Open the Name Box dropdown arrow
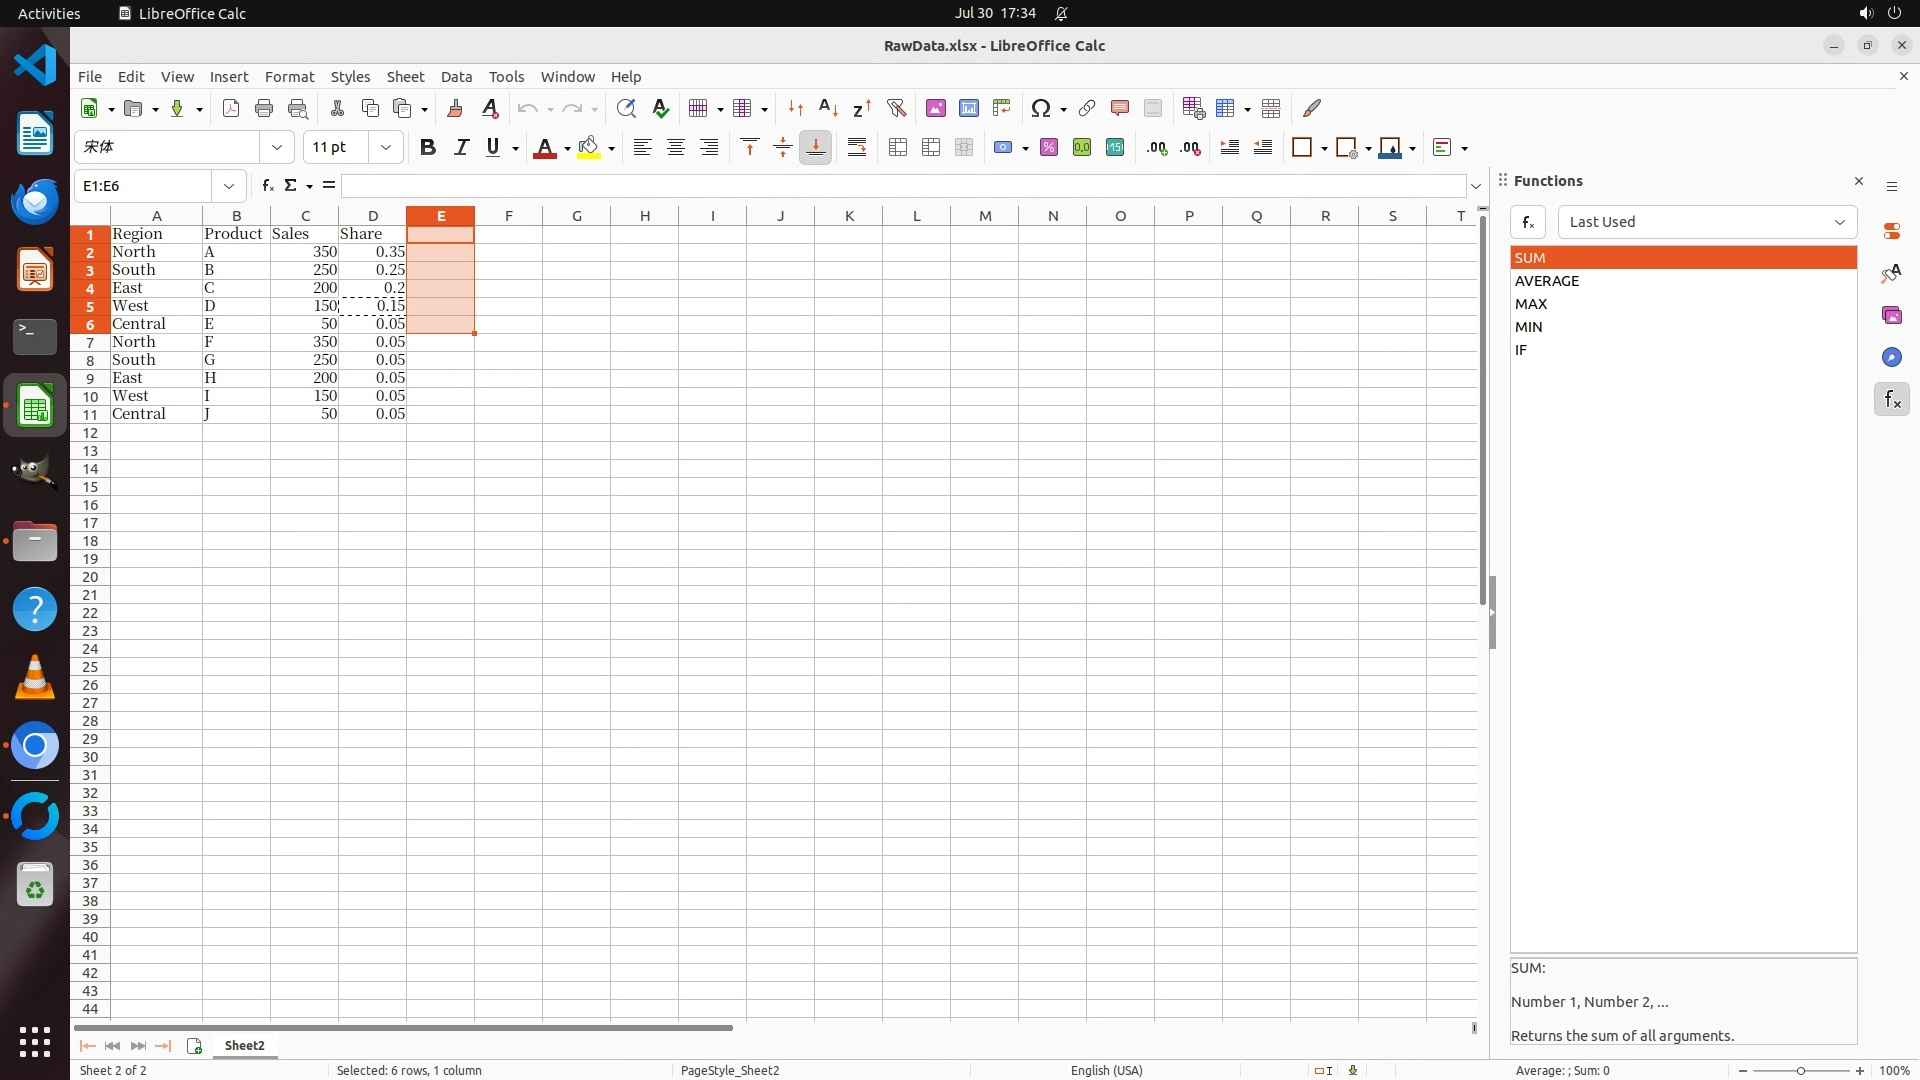1920x1080 pixels. click(x=229, y=186)
